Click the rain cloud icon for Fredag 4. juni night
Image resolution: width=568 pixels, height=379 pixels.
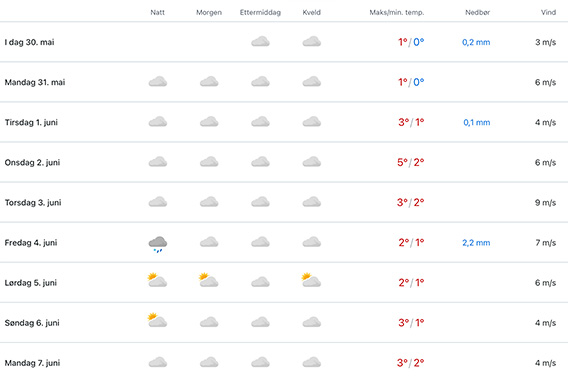[158, 244]
